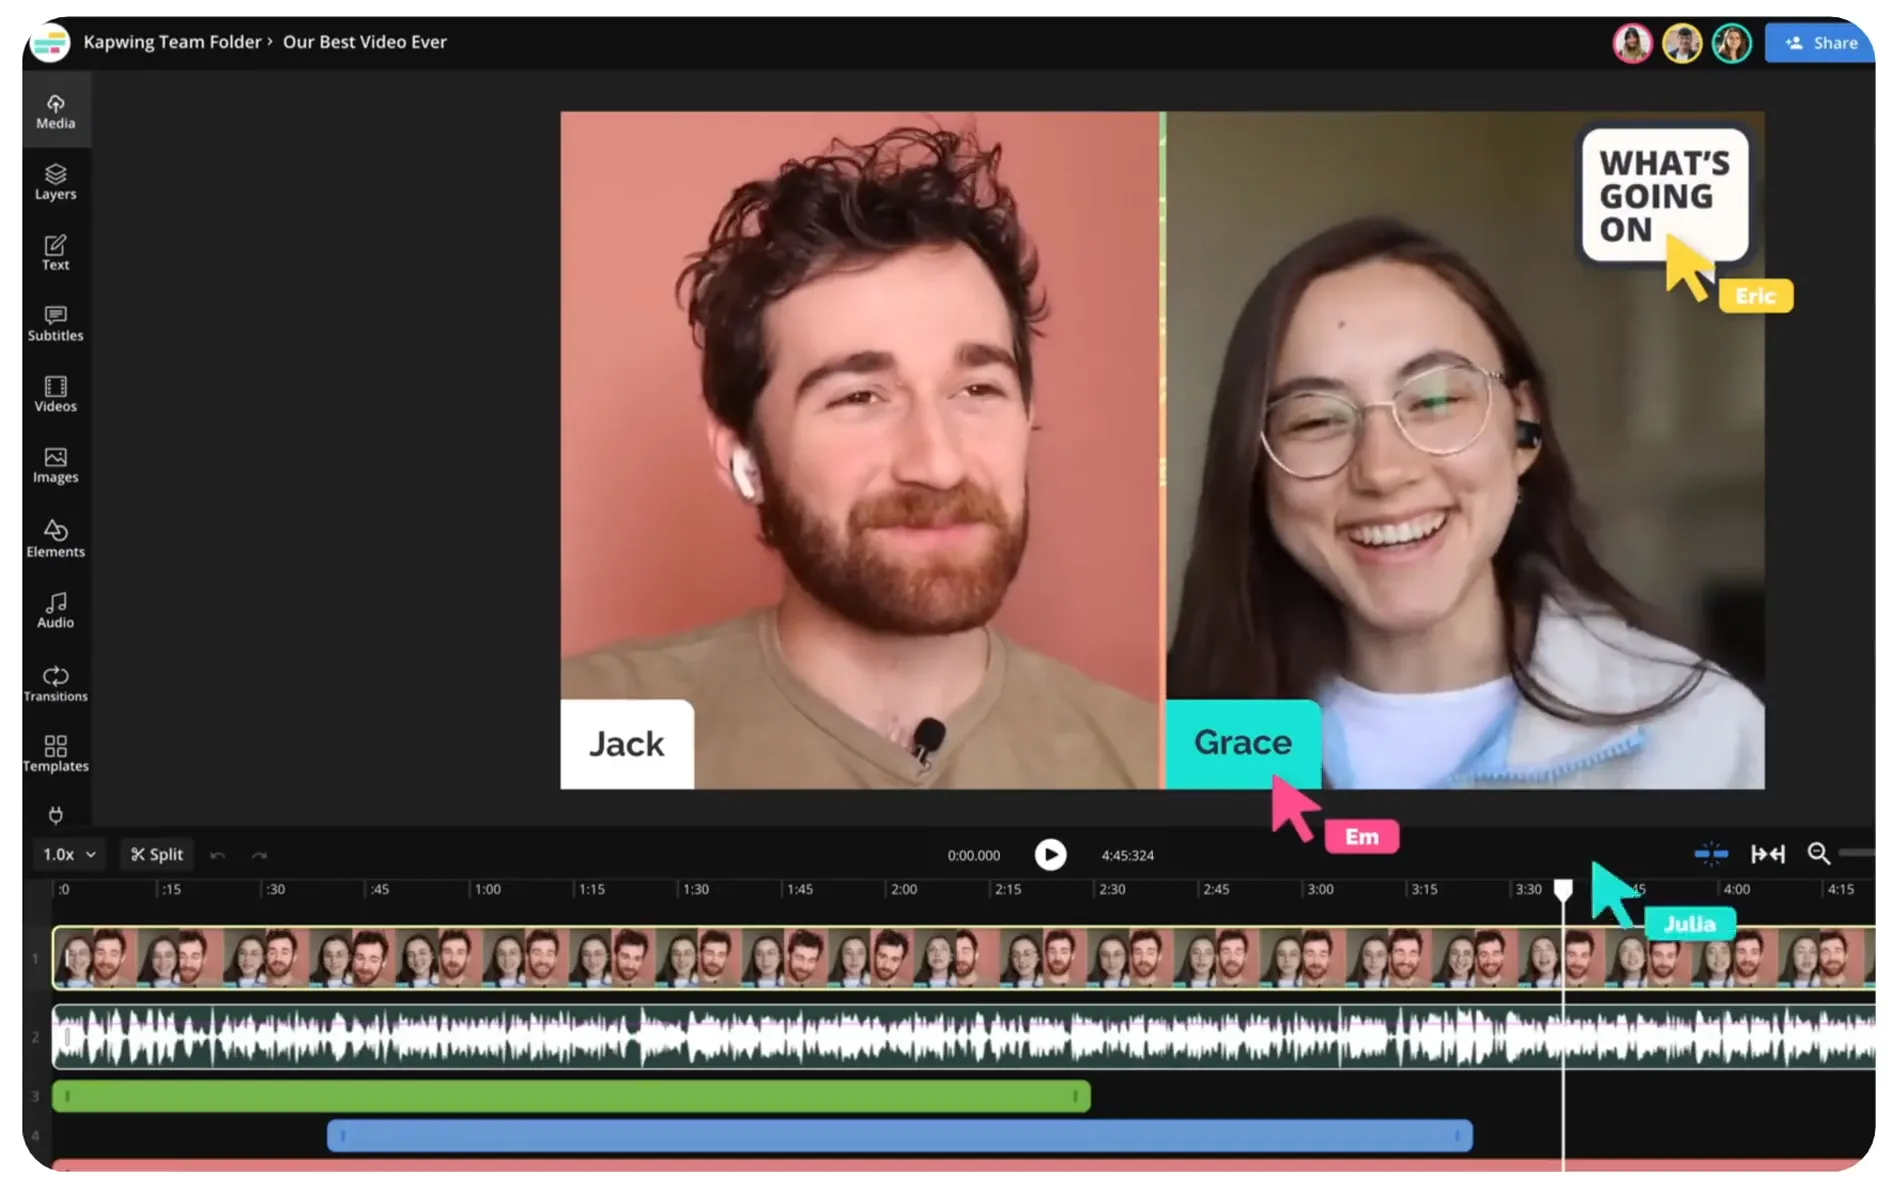Fit the timeline to the window

pyautogui.click(x=1768, y=854)
